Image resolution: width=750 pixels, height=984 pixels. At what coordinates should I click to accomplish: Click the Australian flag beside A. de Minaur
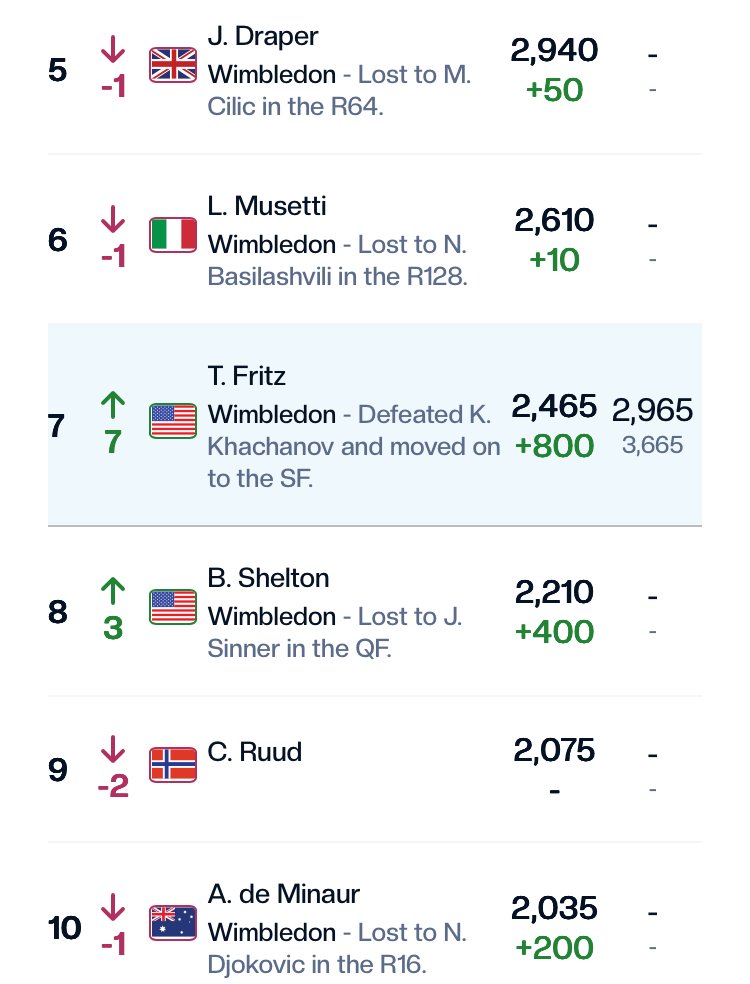173,923
